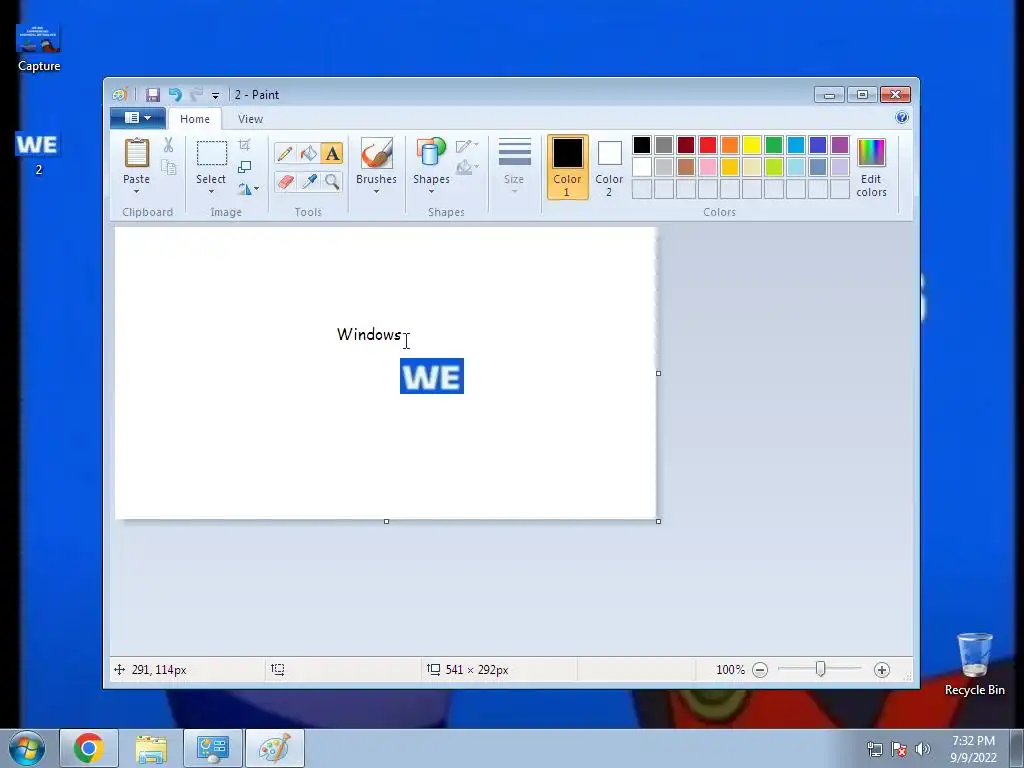Click the Windows text on canvas
This screenshot has width=1024, height=768.
369,334
